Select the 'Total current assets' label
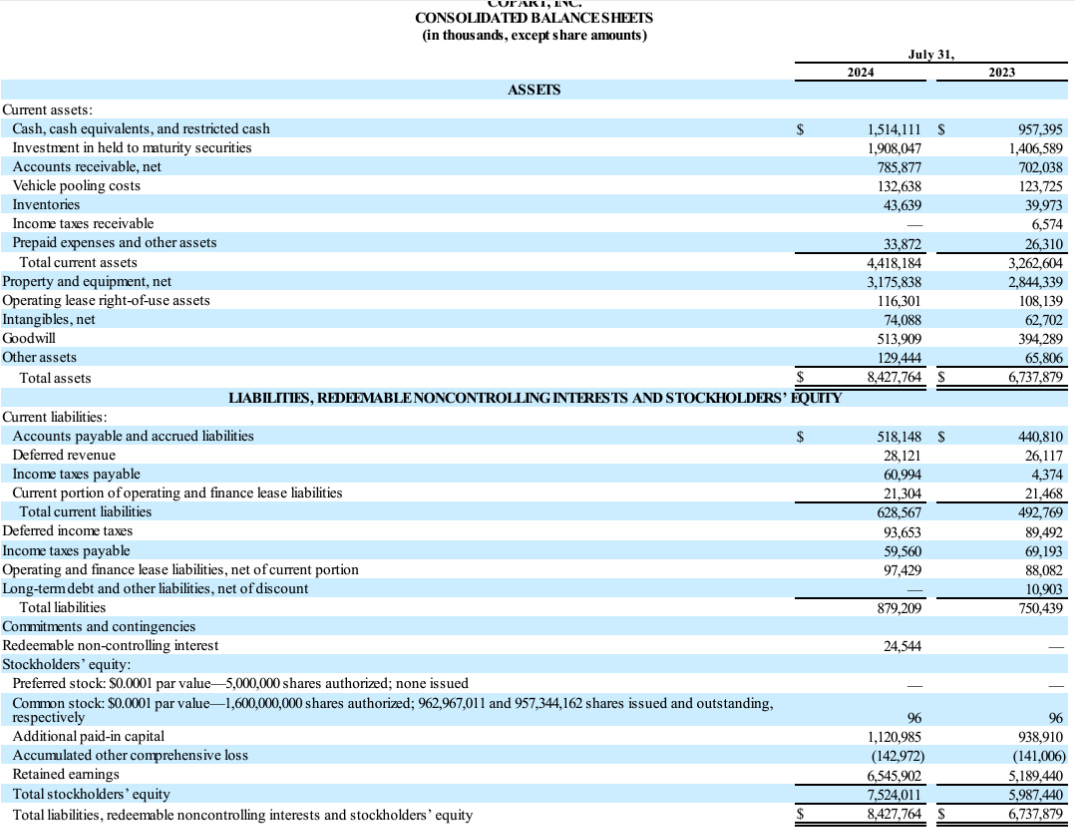 tap(78, 263)
